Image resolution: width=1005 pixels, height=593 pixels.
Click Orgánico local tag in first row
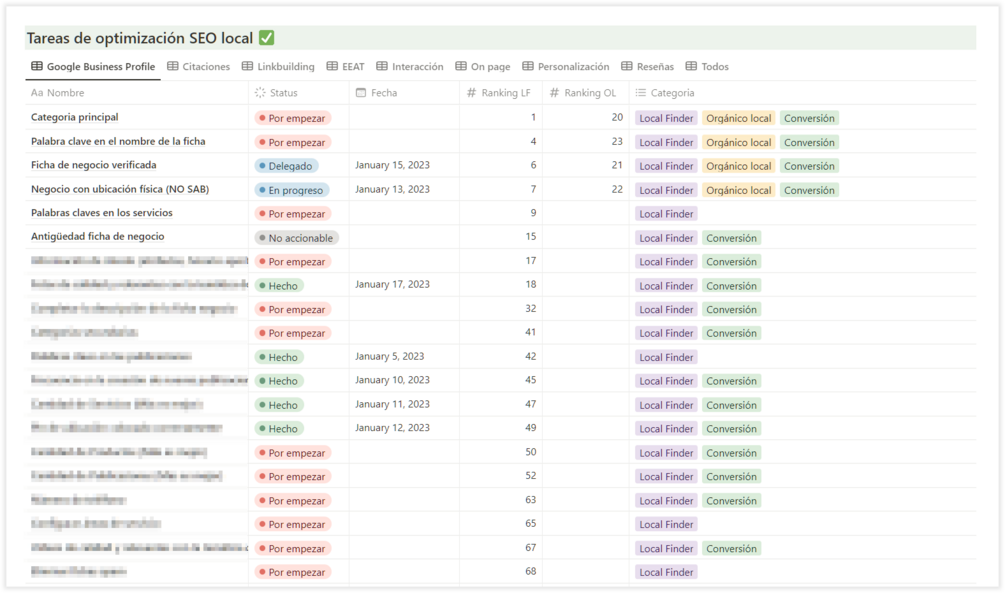tap(738, 118)
